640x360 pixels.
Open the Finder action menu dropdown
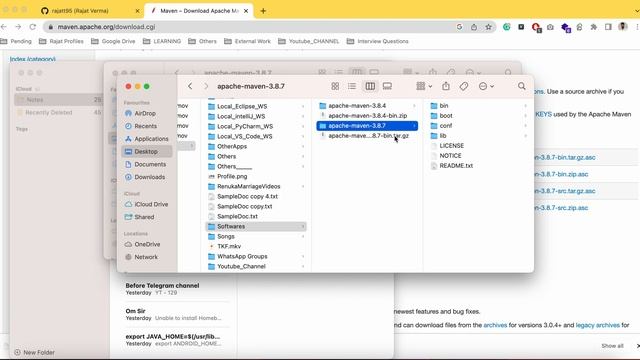[486, 86]
